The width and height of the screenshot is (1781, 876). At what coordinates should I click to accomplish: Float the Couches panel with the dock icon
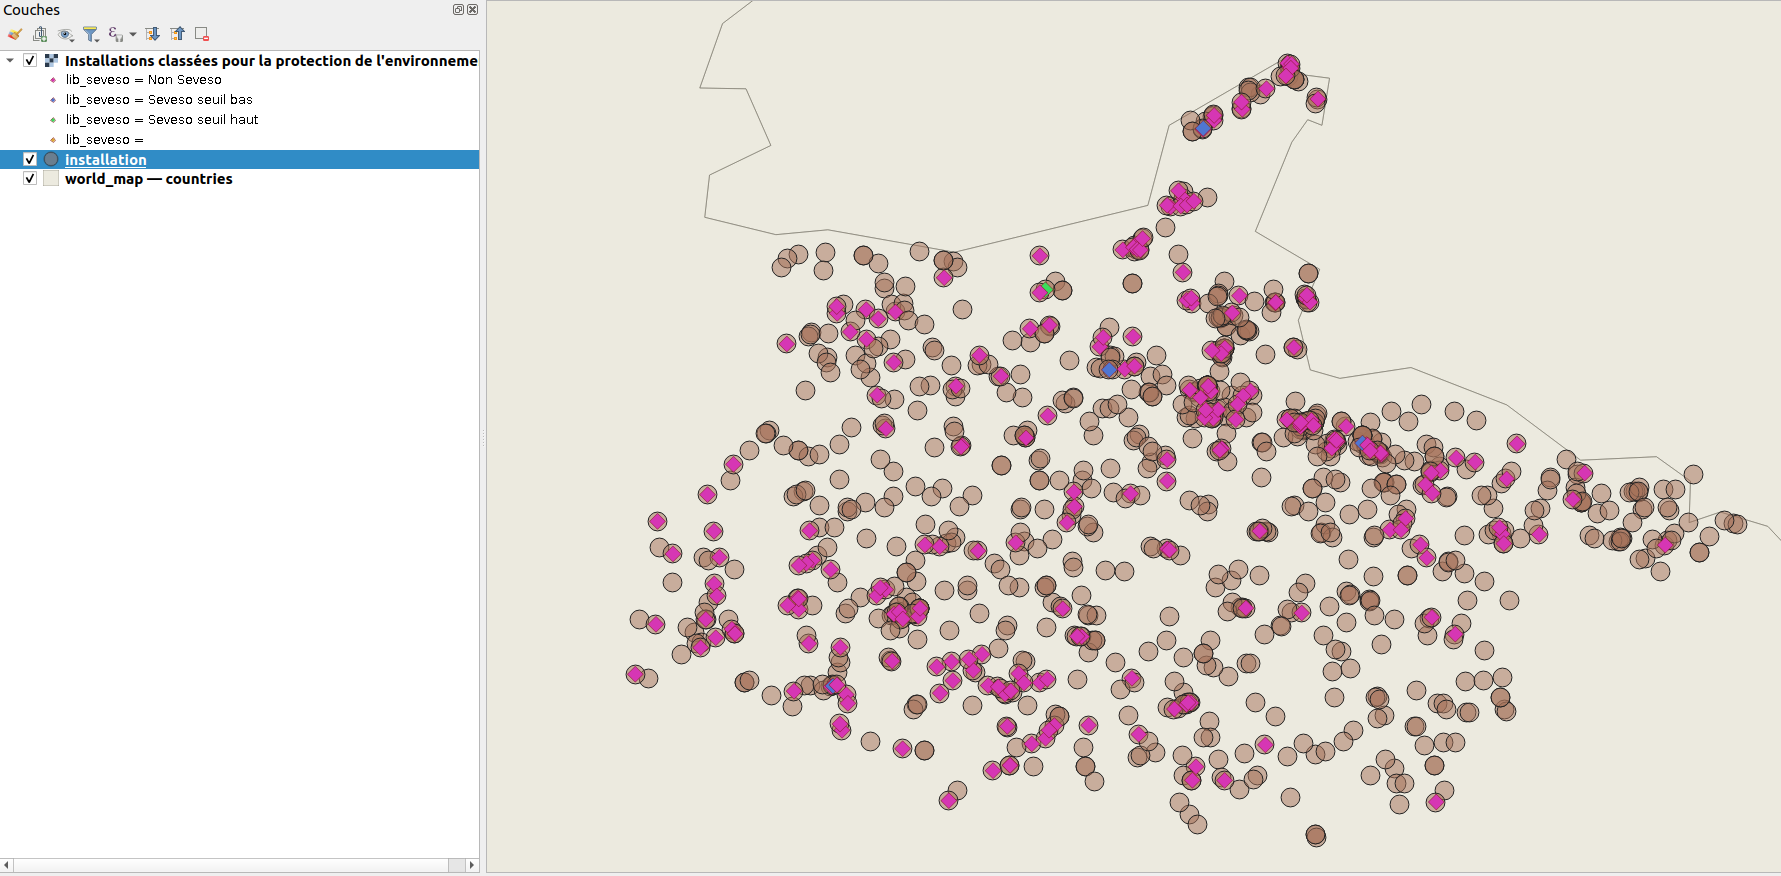458,10
